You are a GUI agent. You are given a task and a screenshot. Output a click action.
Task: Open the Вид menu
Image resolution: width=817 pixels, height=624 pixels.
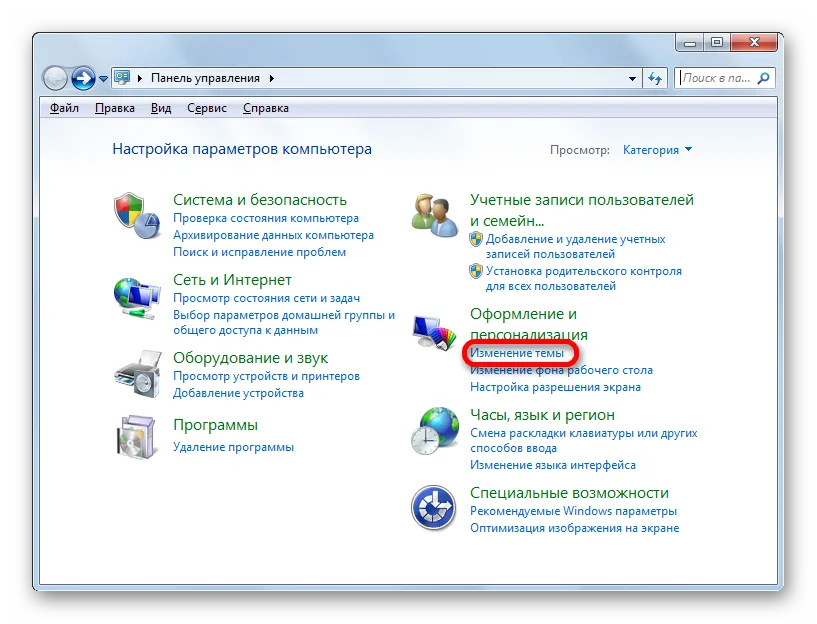point(161,108)
